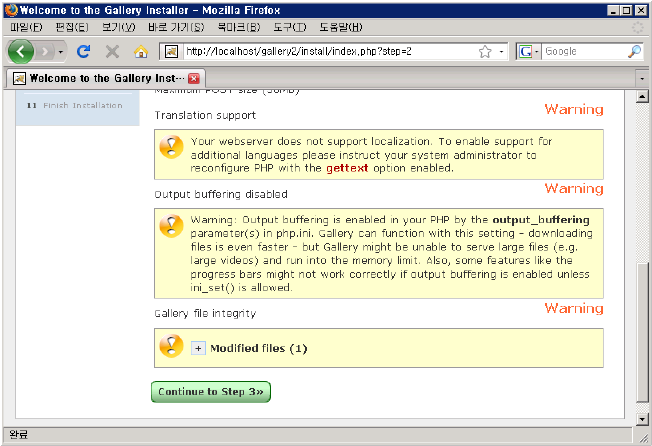Click the Google search input box
The width and height of the screenshot is (652, 446).
coord(584,52)
